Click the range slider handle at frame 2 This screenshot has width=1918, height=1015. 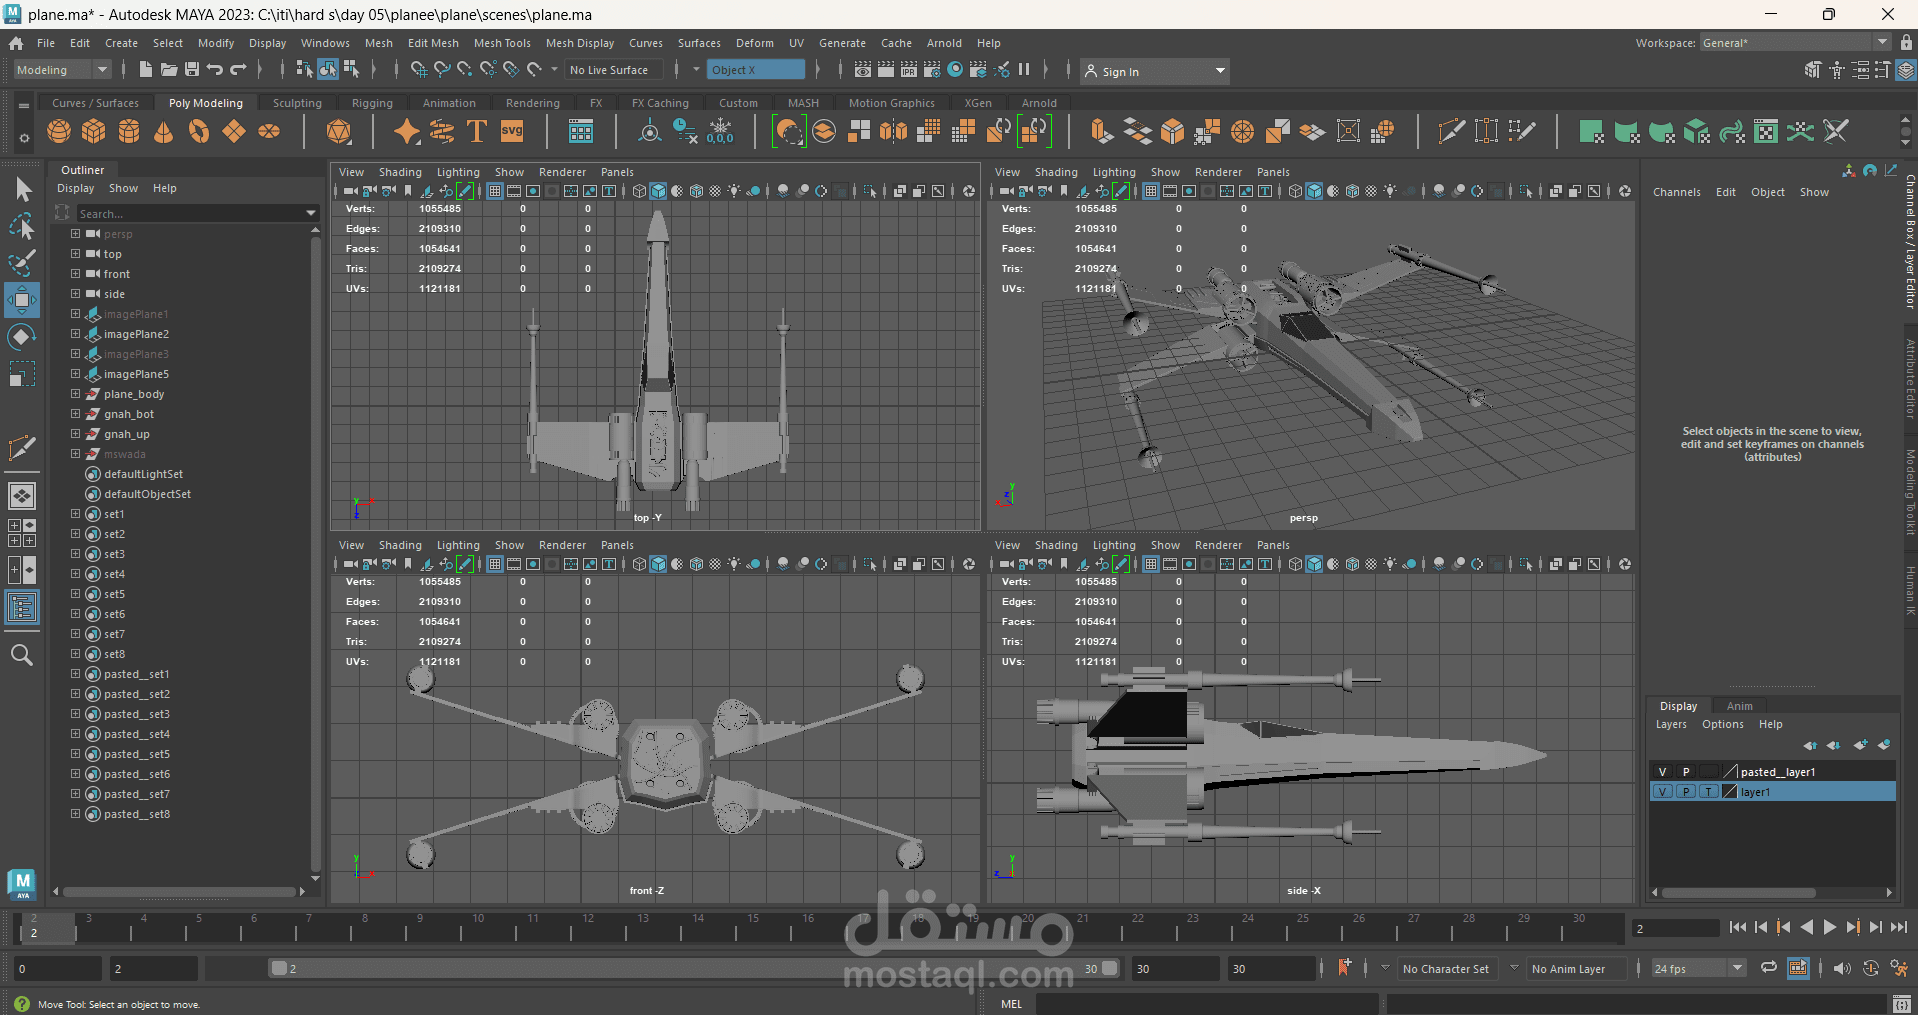tap(279, 968)
